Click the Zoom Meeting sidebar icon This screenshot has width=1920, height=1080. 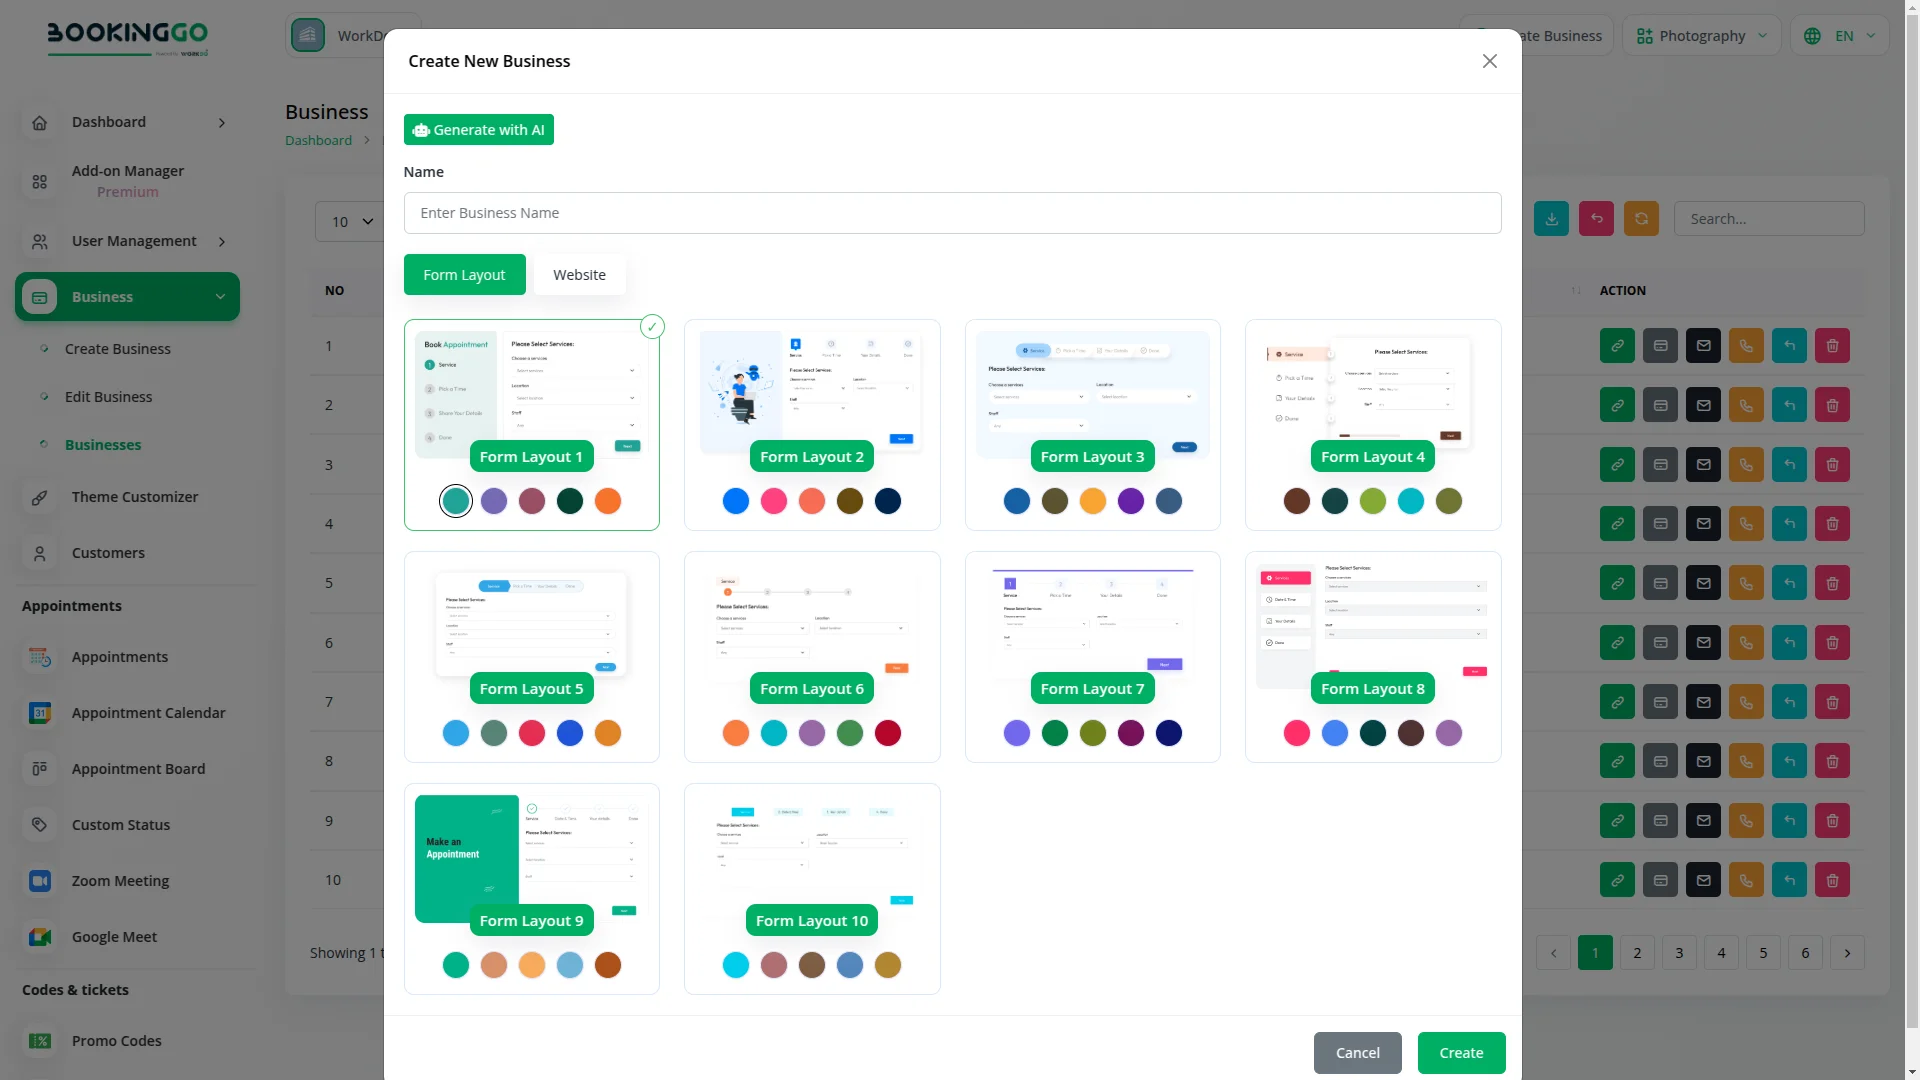tap(39, 881)
